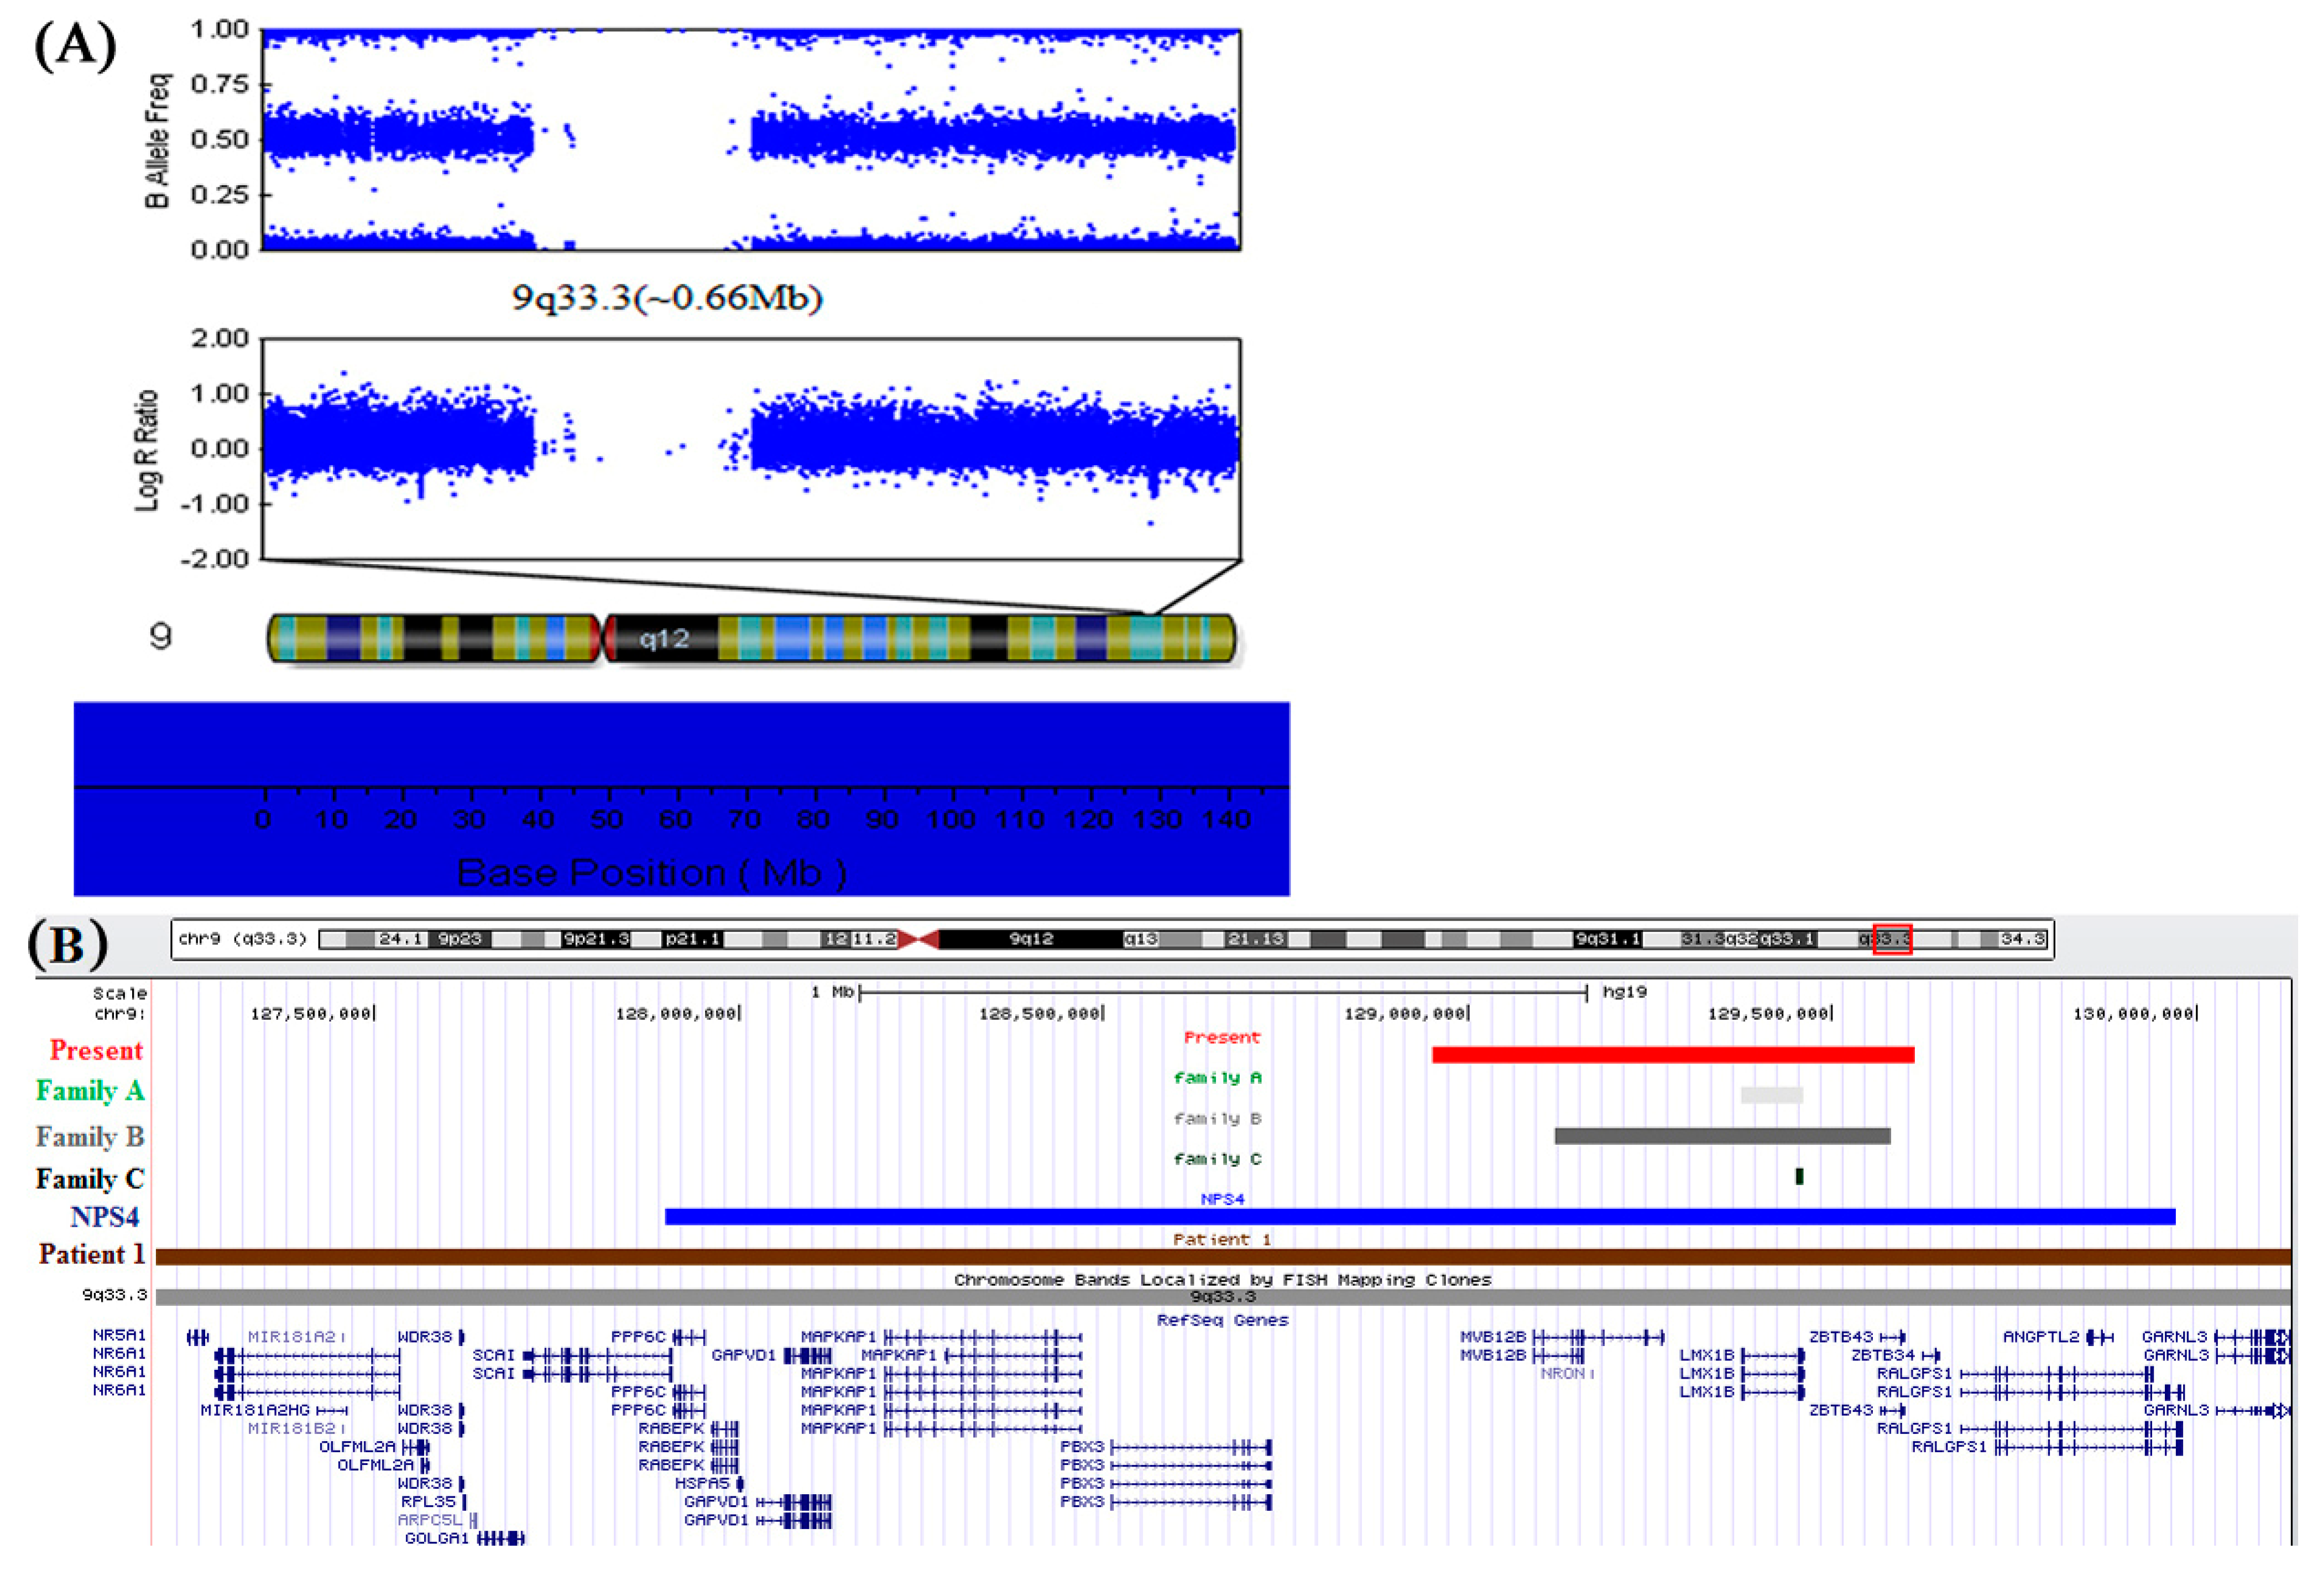
Task: Click the gray 9q33.3 FISH band track
Action: [1222, 1297]
